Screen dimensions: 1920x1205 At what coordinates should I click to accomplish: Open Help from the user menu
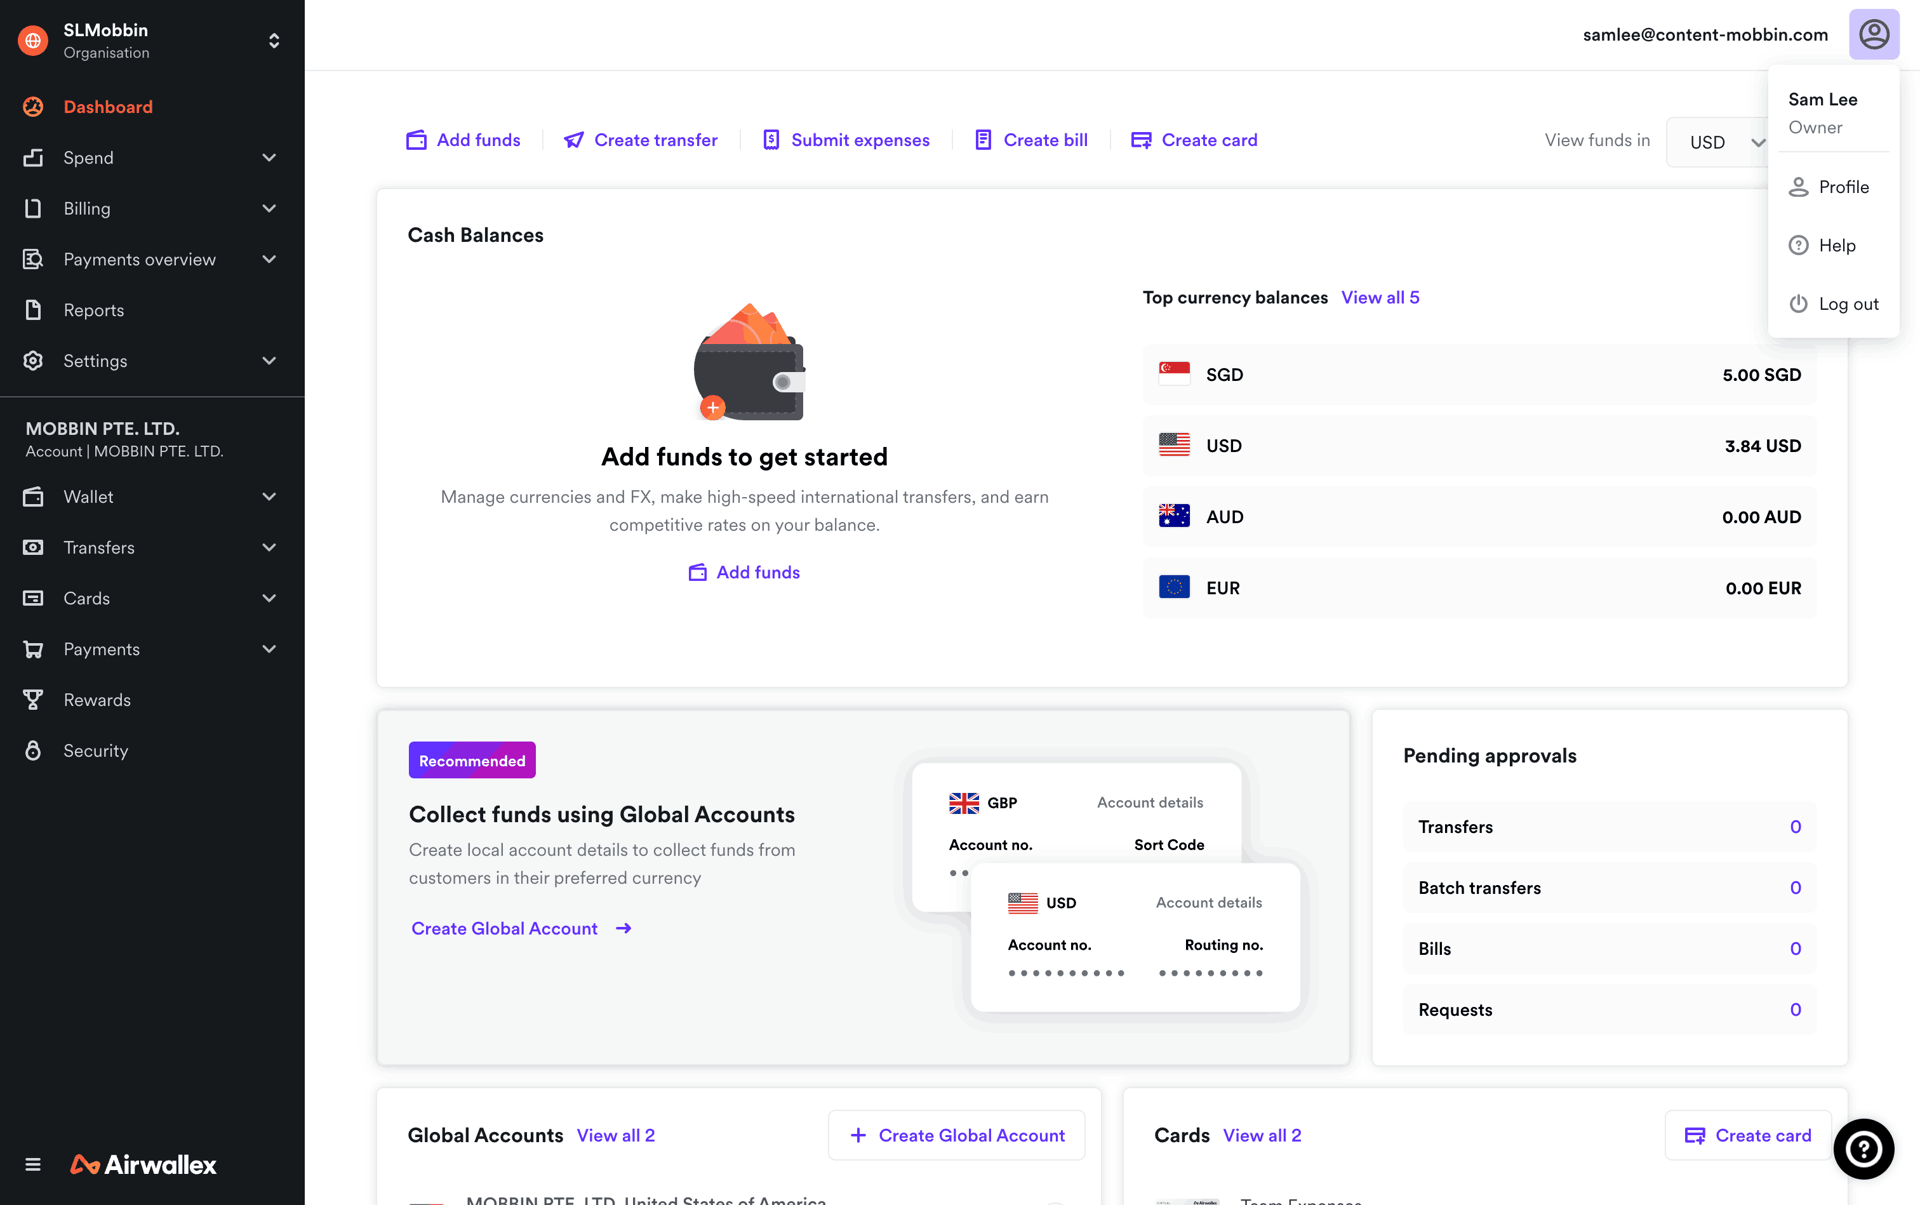1833,245
